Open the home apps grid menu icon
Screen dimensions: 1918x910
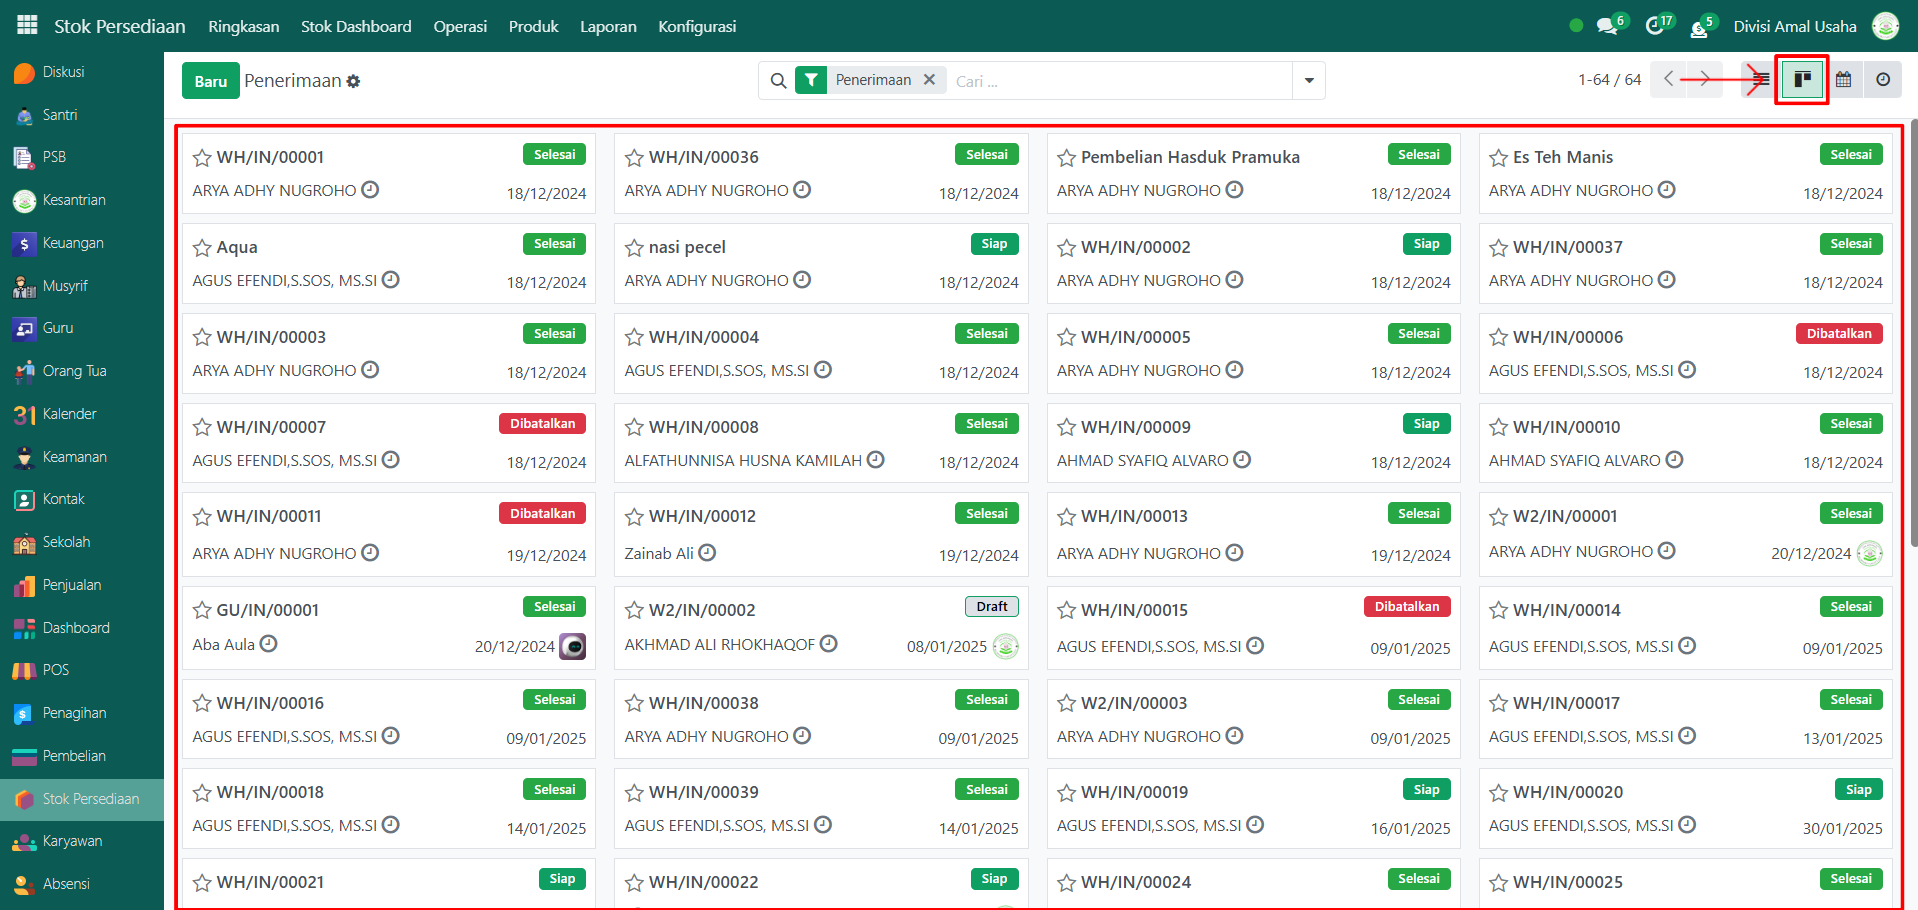click(27, 25)
